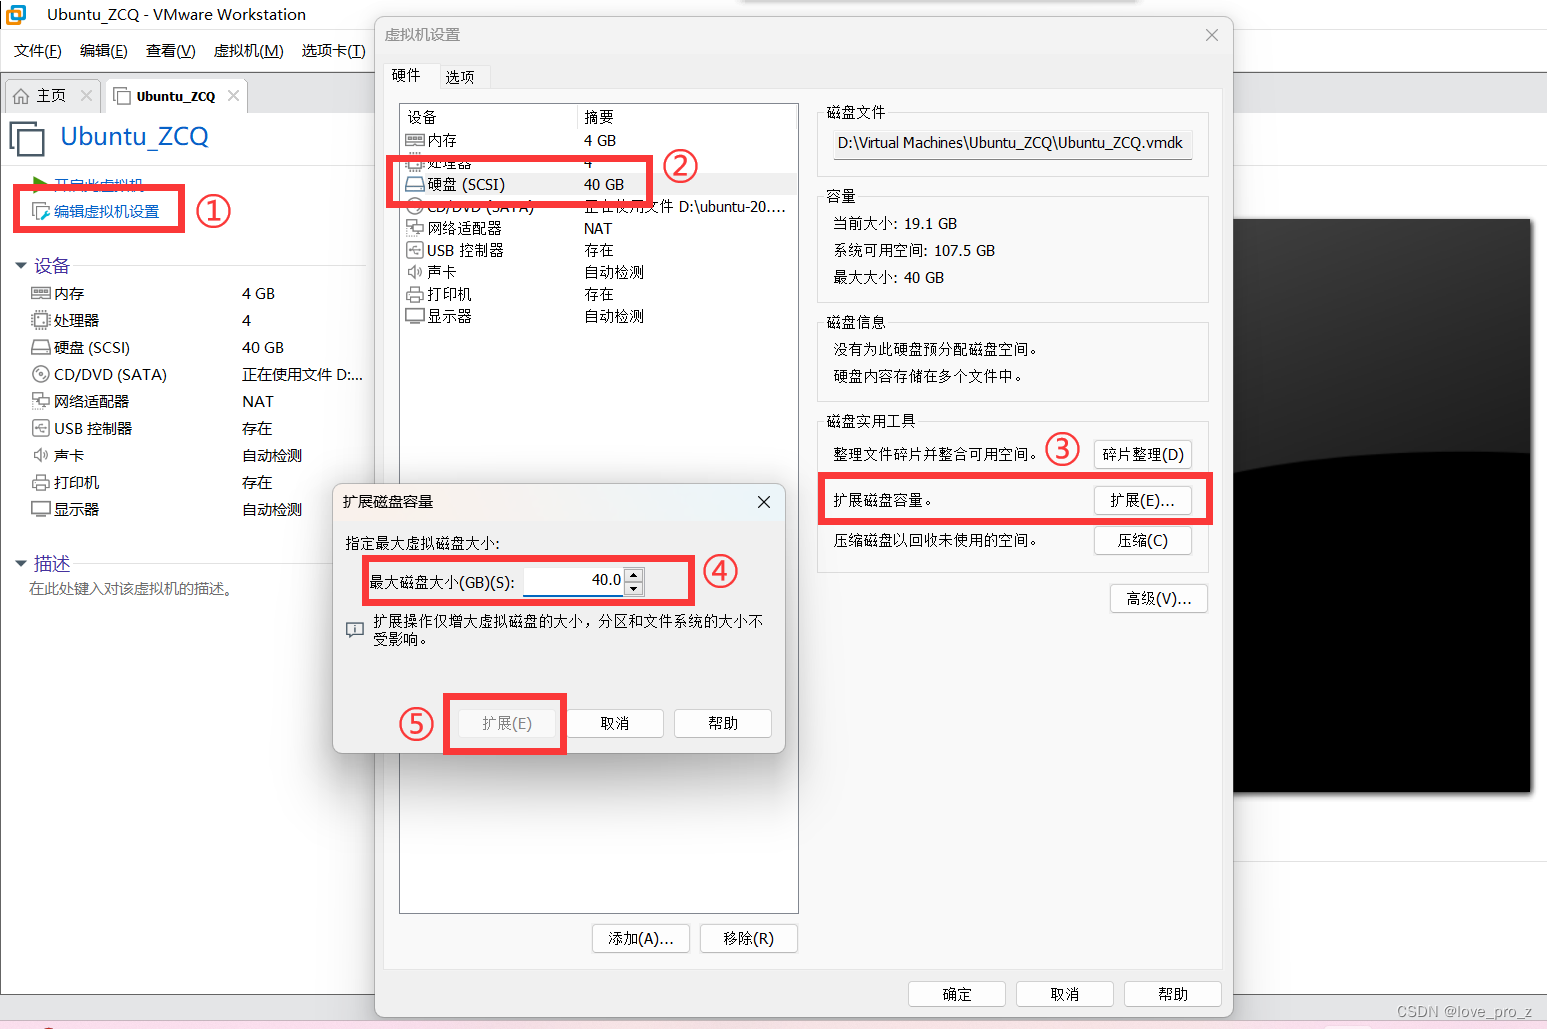Switch to the 选项 tab in settings

pos(461,76)
